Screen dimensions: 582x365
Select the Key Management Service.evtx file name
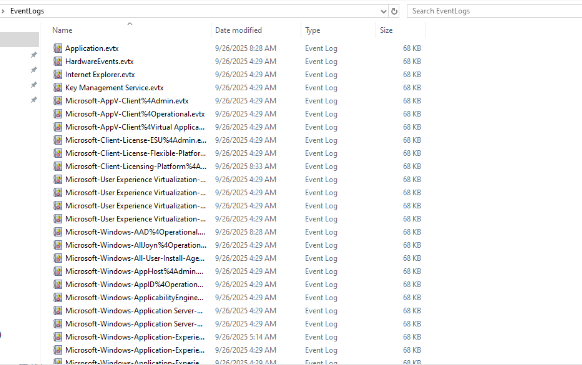click(x=114, y=88)
